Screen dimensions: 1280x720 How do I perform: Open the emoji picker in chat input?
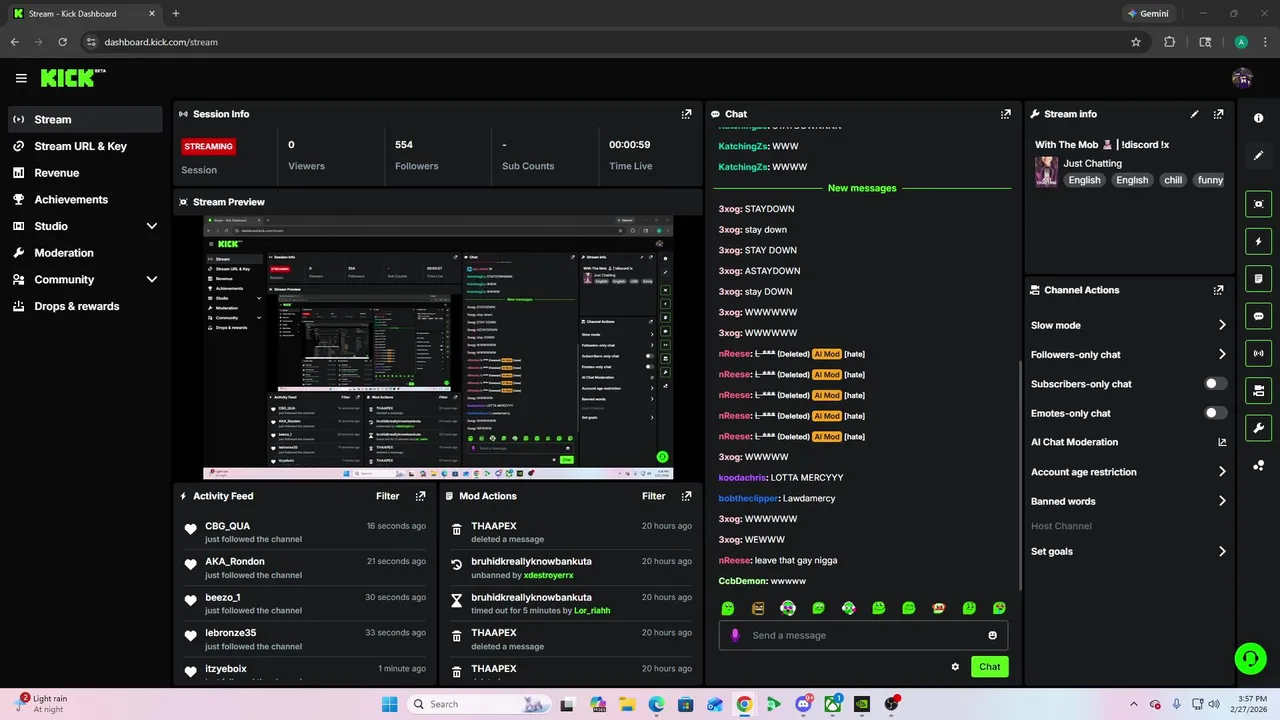[992, 635]
